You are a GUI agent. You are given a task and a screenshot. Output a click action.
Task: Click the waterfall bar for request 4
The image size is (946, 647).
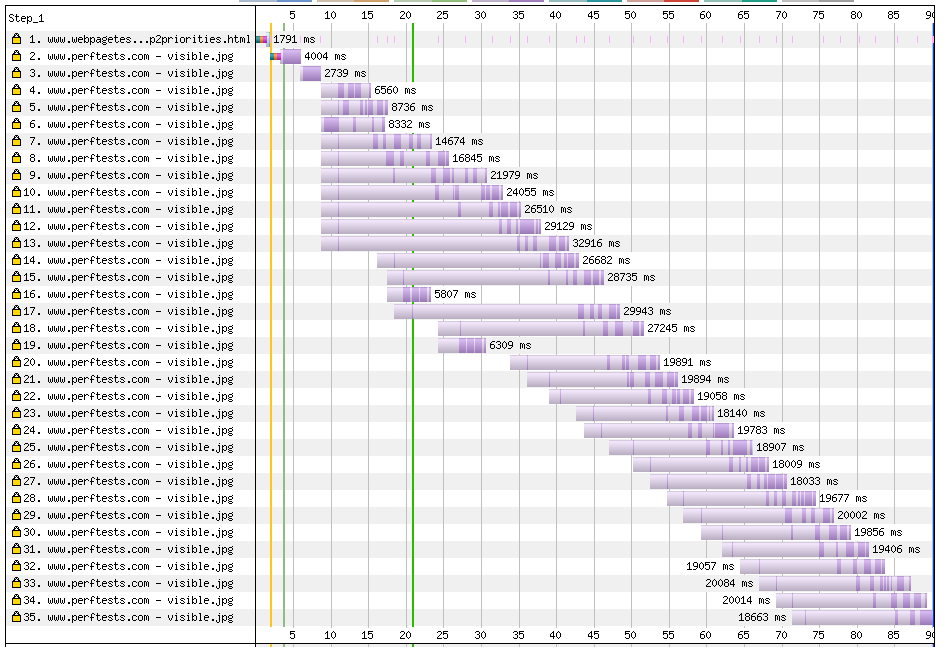tap(345, 90)
